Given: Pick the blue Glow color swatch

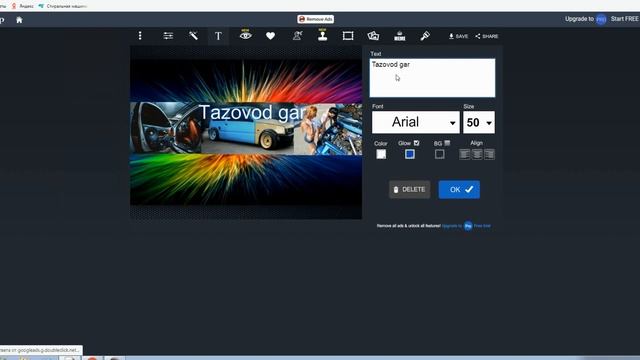Looking at the screenshot, I should click(x=410, y=154).
